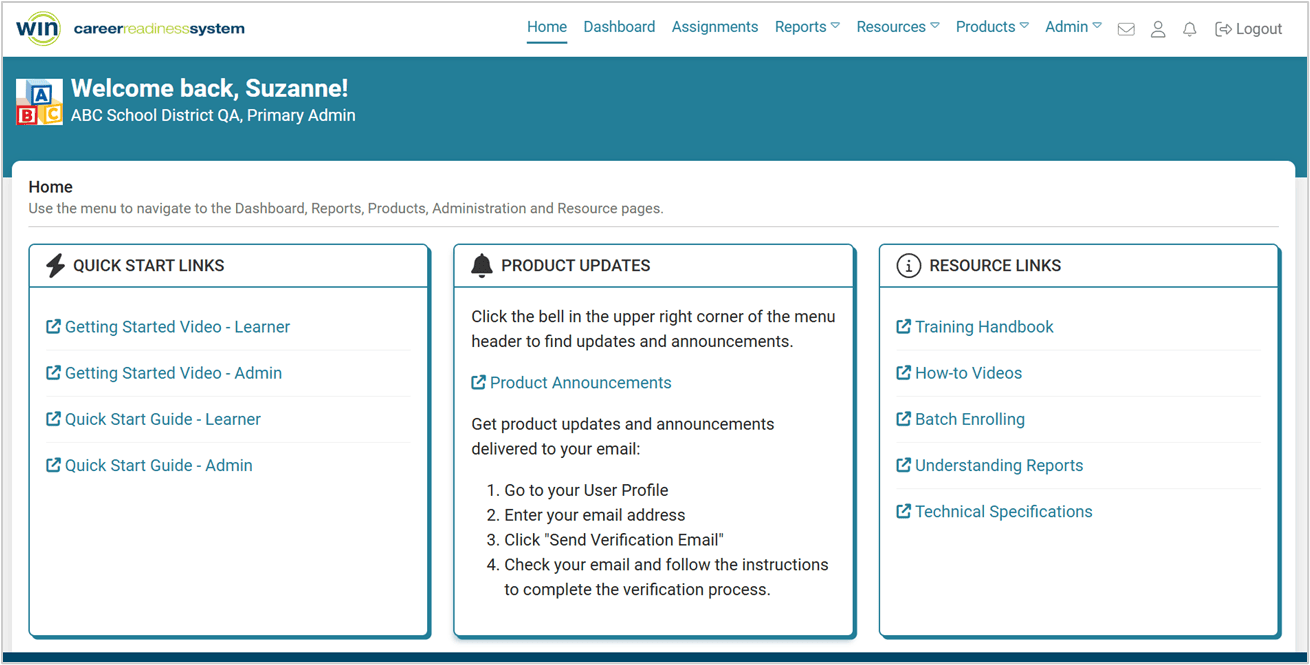1310x665 pixels.
Task: Open the mail envelope icon in header
Action: (1126, 29)
